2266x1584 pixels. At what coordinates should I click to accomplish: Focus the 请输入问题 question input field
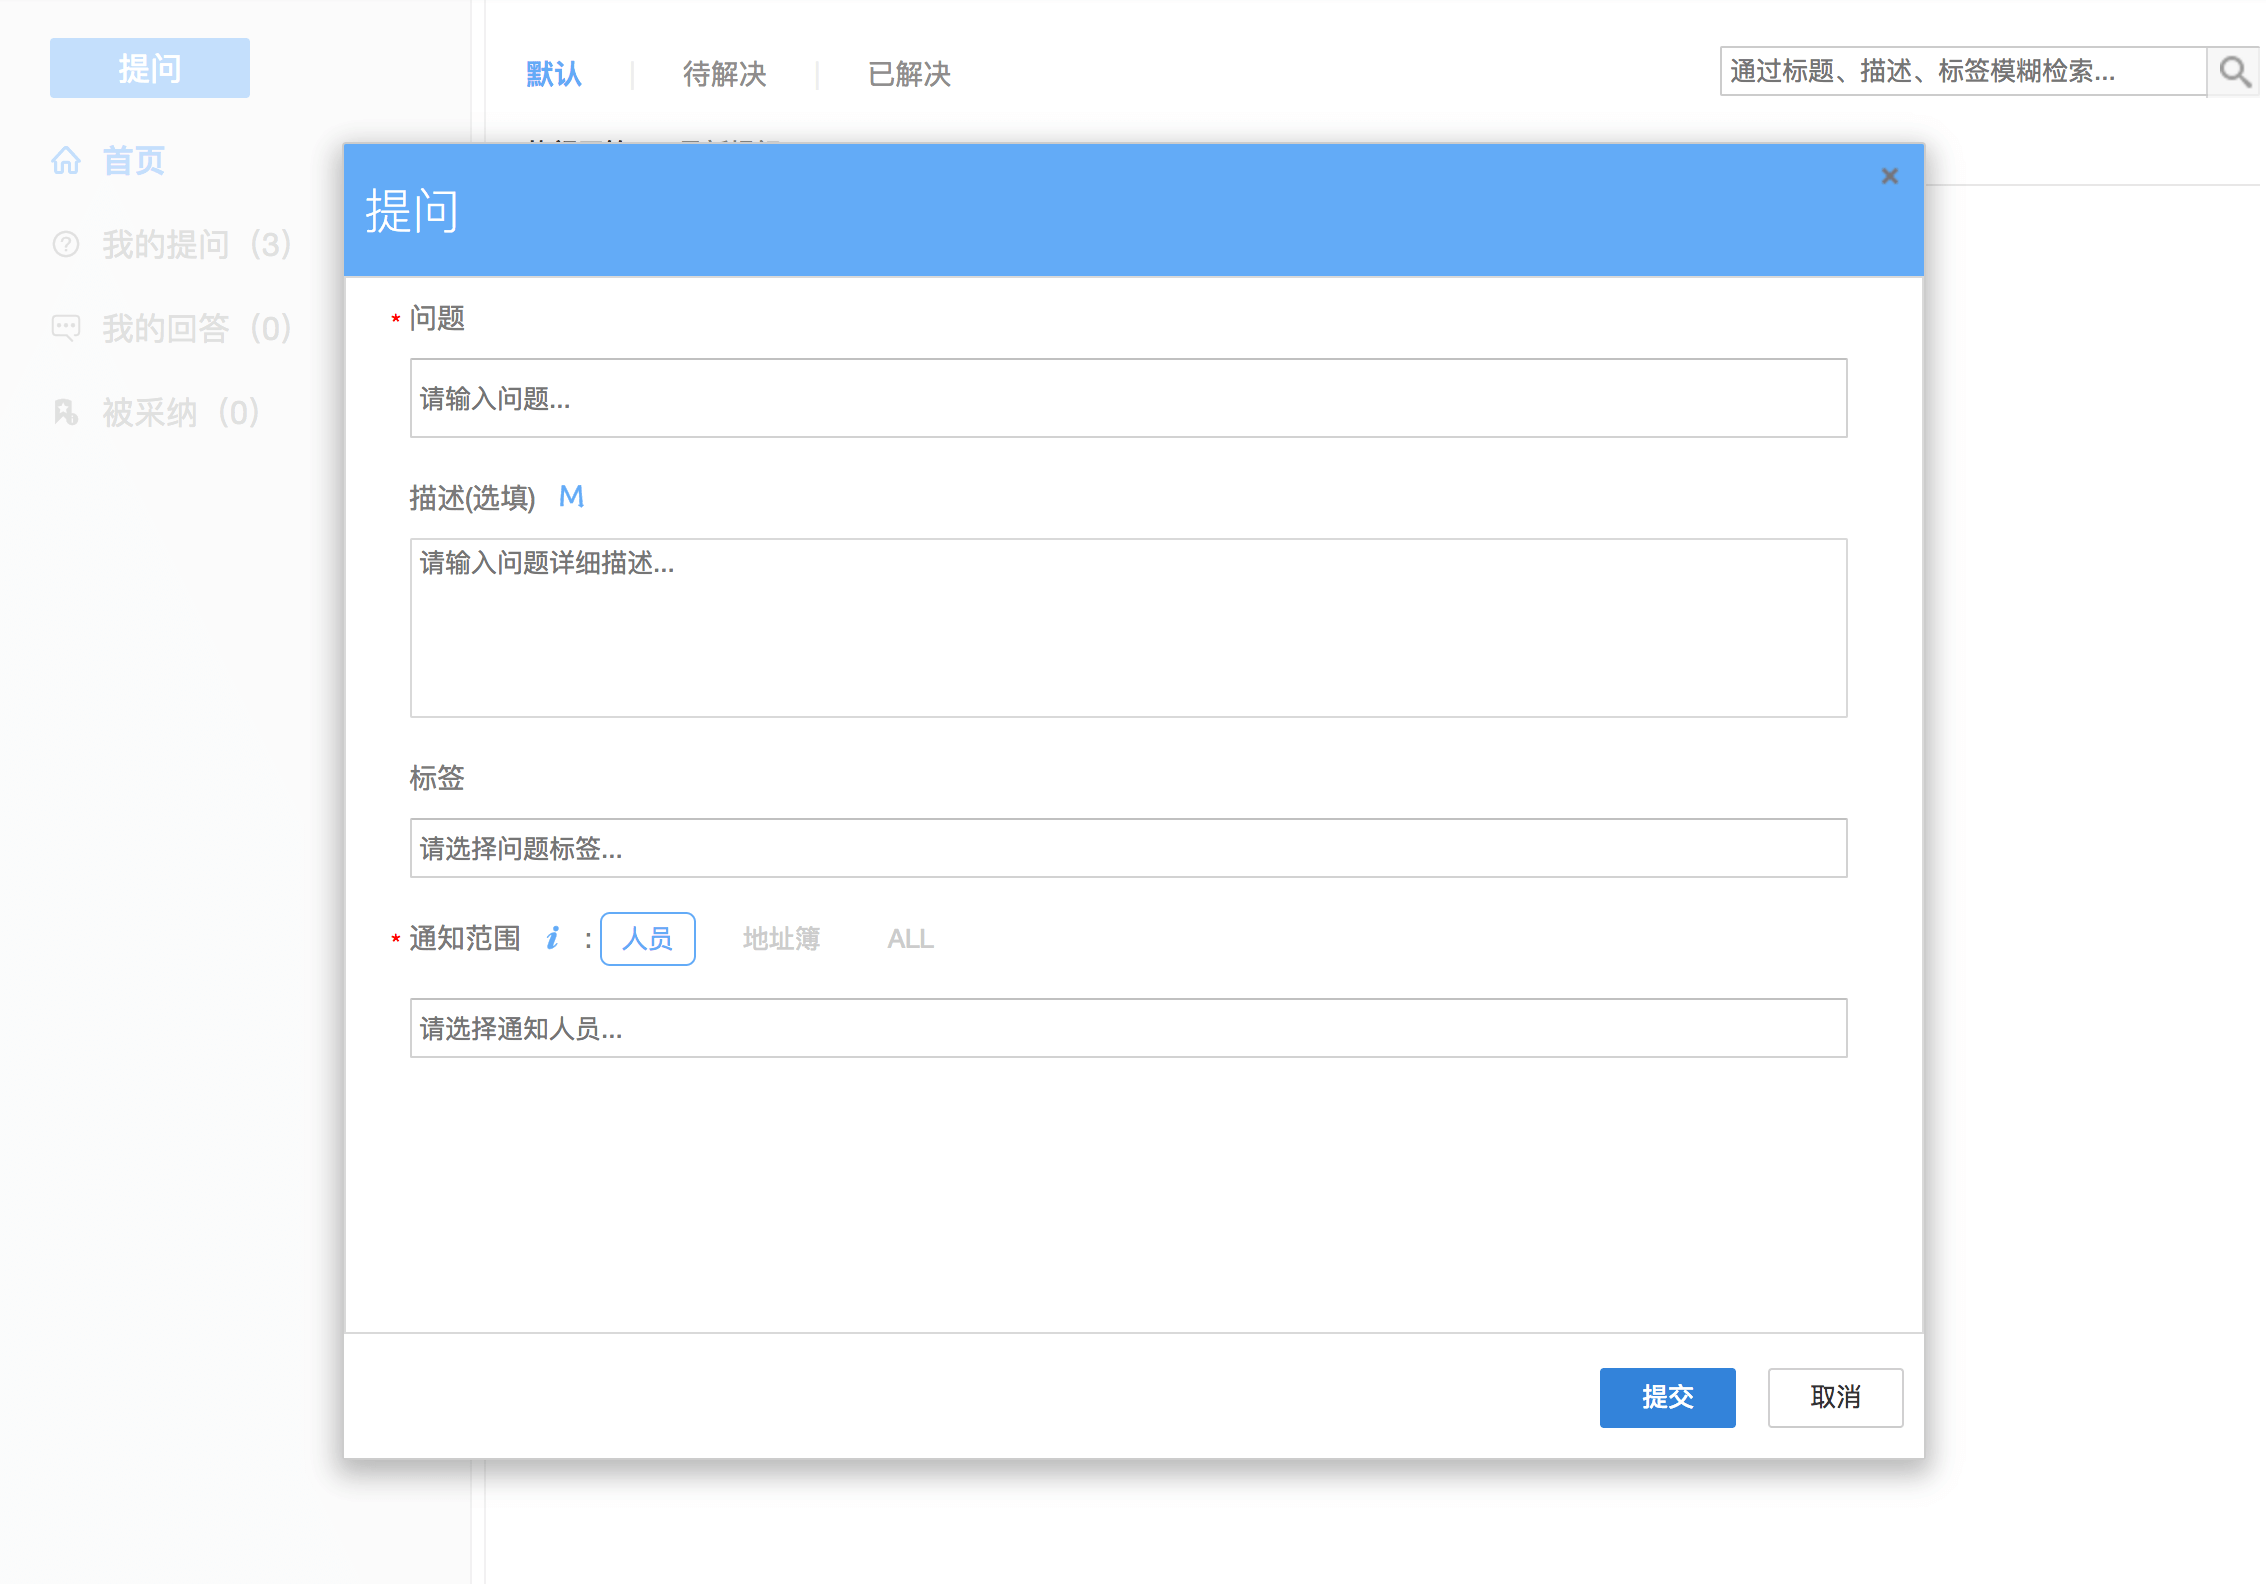(1128, 398)
